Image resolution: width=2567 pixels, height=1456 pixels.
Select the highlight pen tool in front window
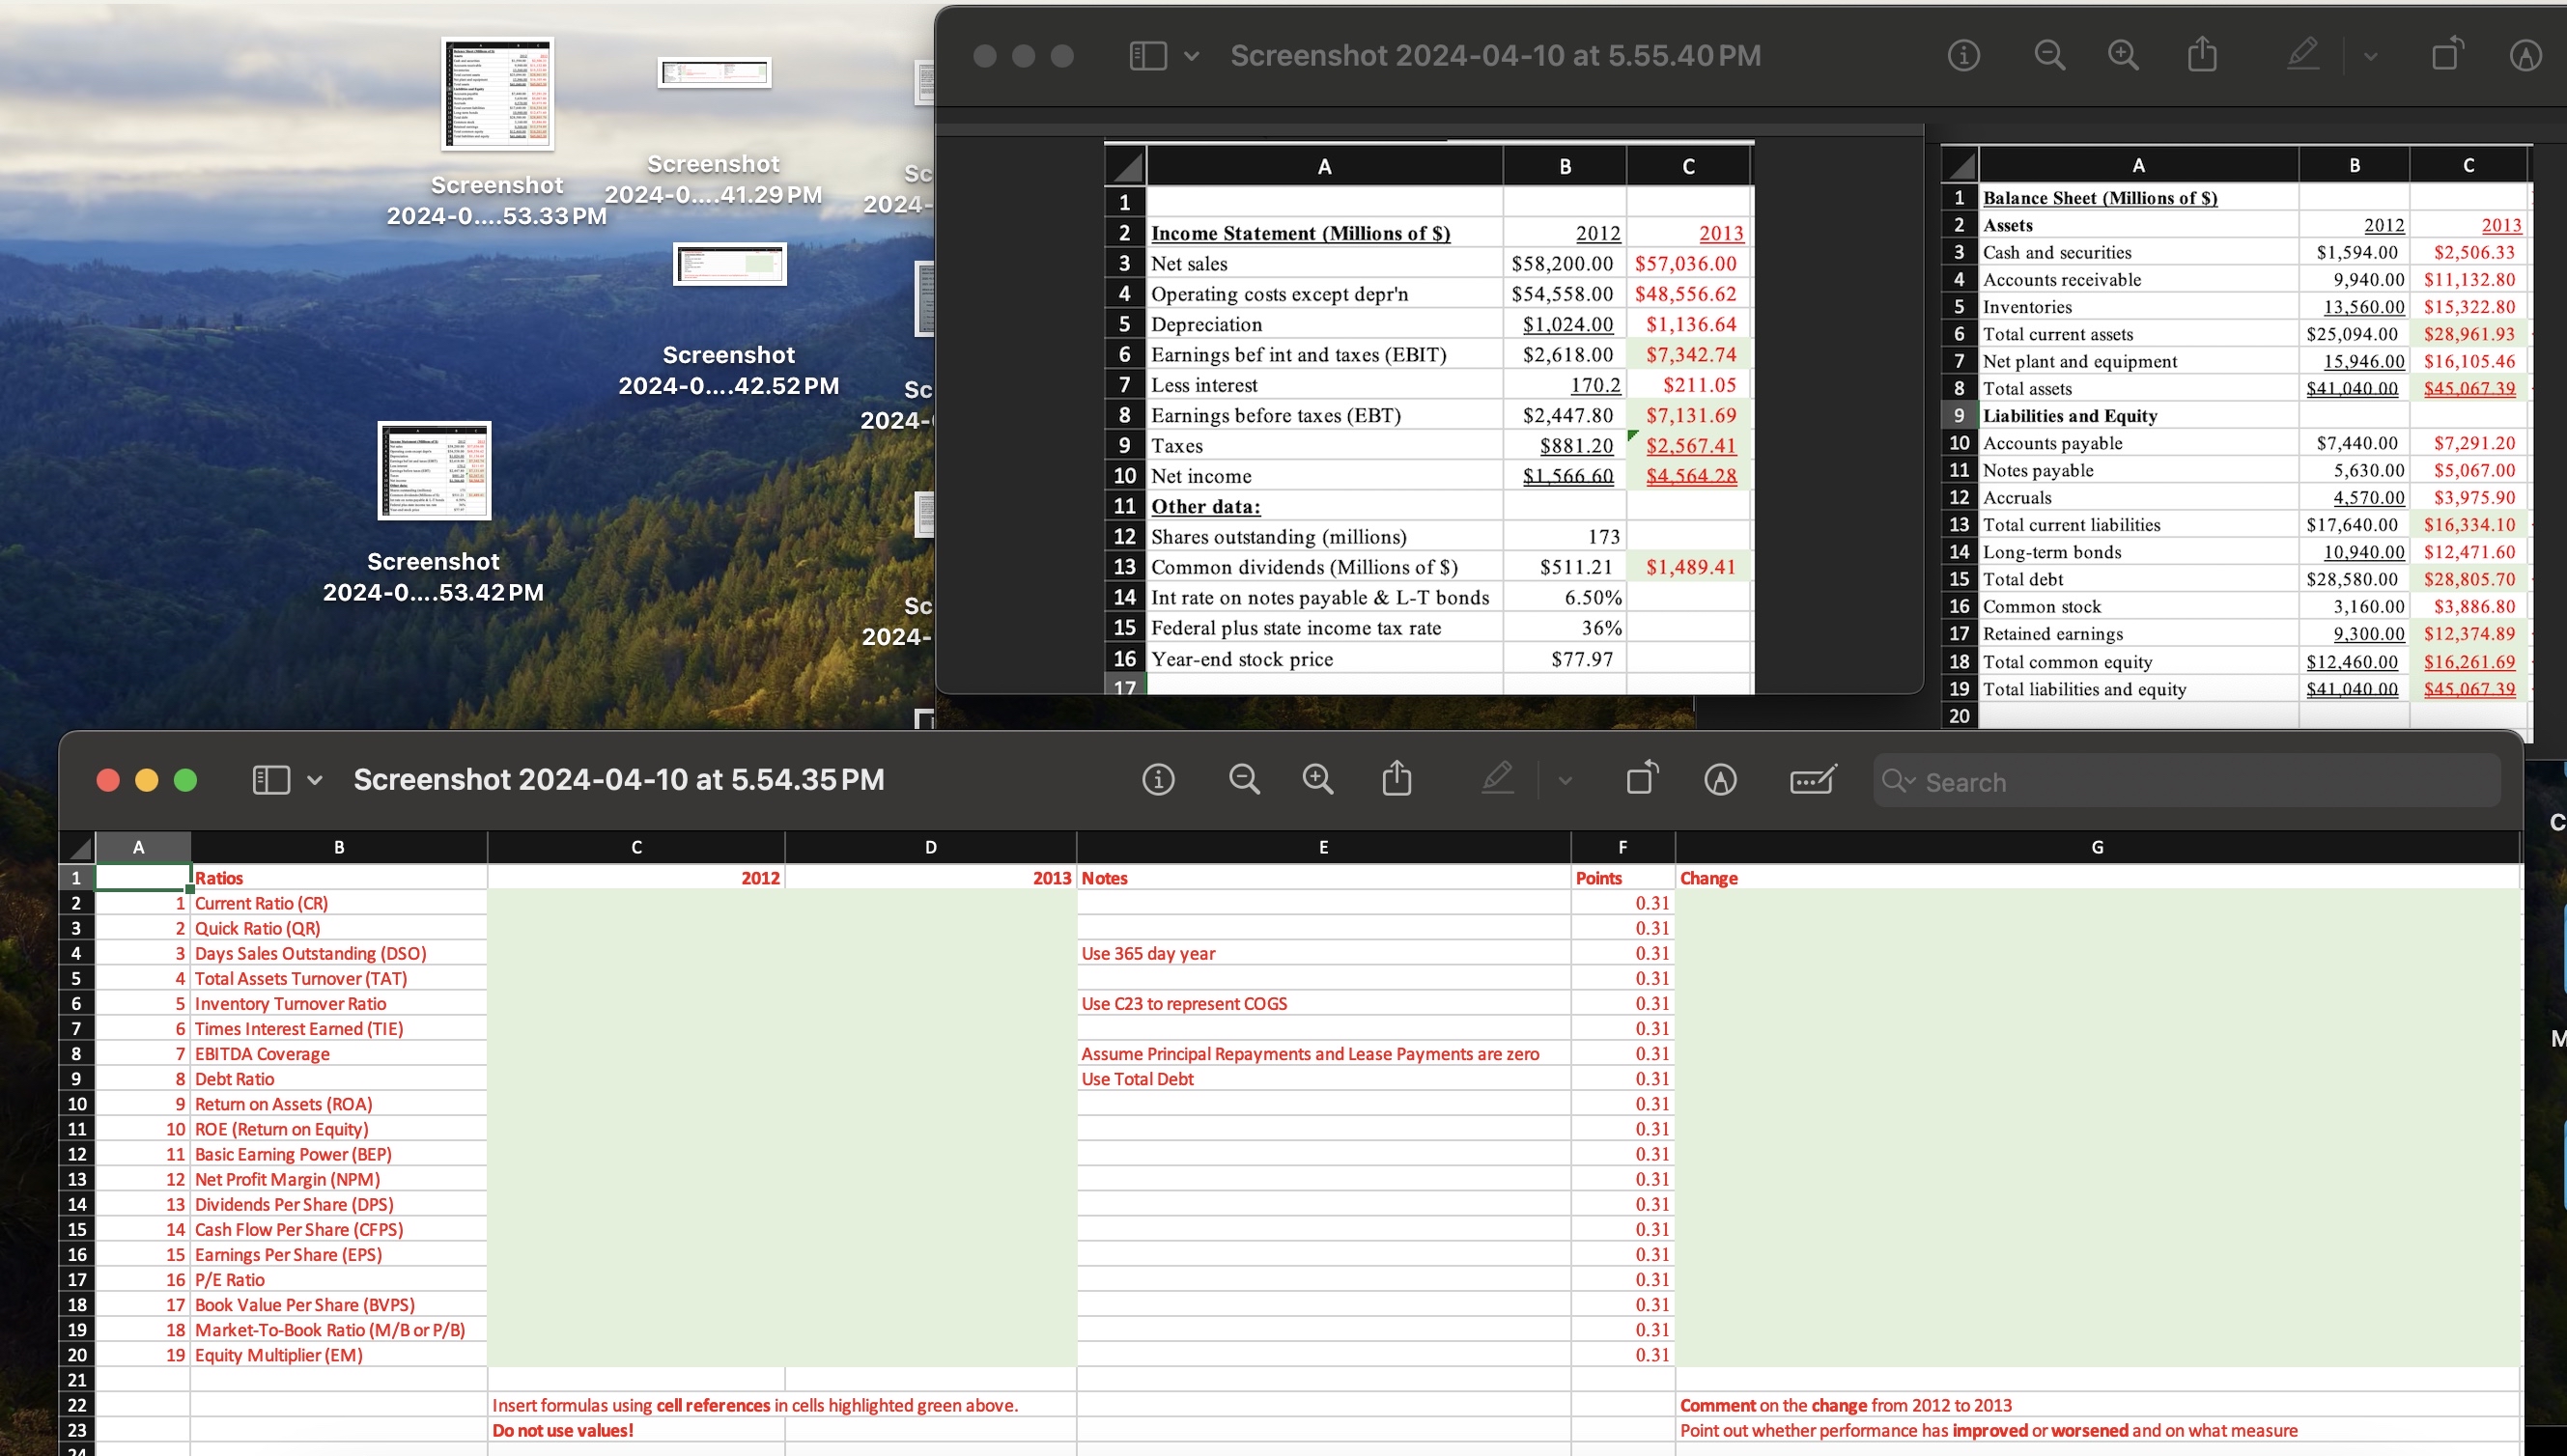point(1497,778)
